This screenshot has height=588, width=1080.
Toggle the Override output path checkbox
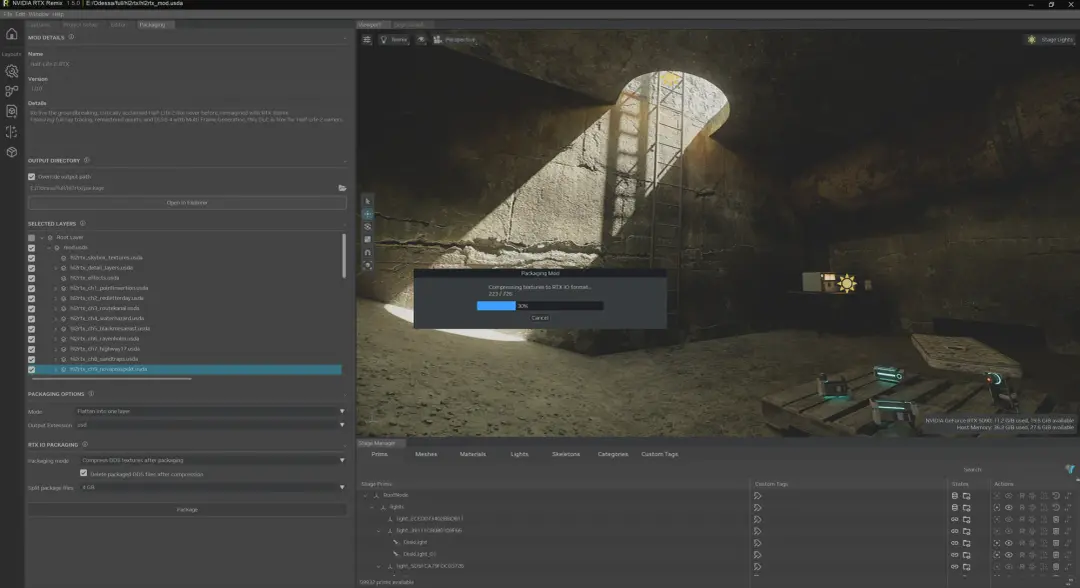tap(32, 177)
